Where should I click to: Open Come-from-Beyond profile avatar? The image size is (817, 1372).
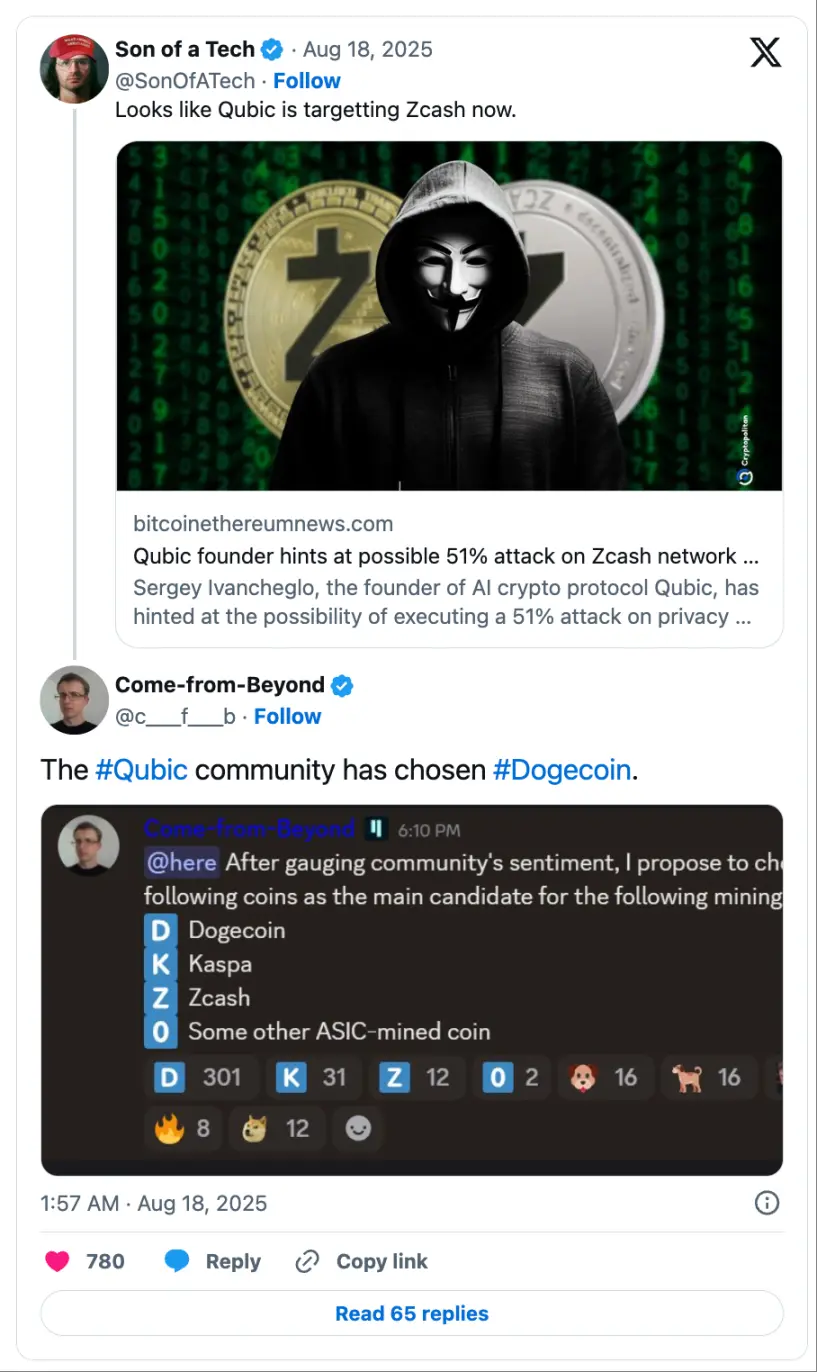(x=74, y=700)
